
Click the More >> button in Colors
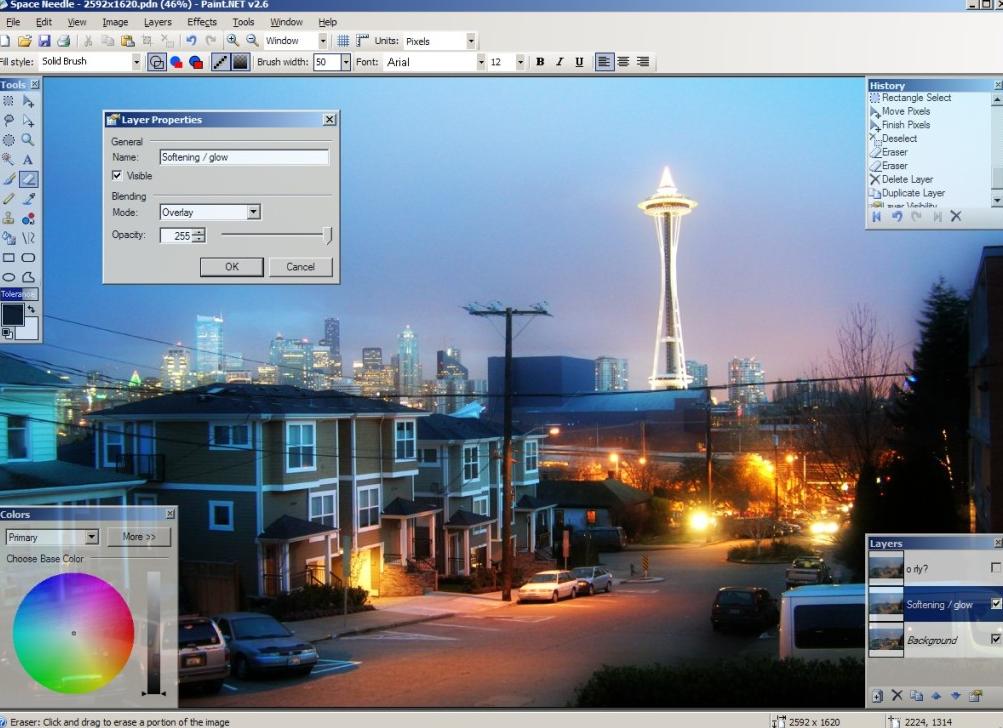click(139, 537)
